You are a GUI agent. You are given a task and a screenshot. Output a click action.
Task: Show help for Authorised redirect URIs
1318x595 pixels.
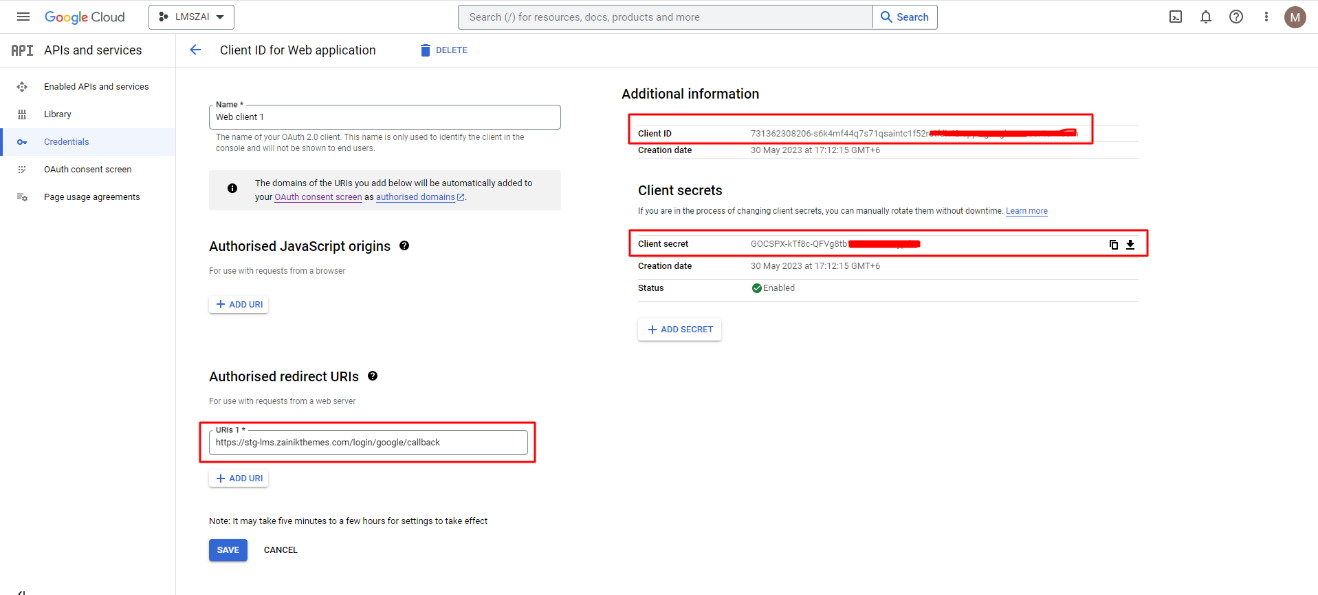point(373,376)
